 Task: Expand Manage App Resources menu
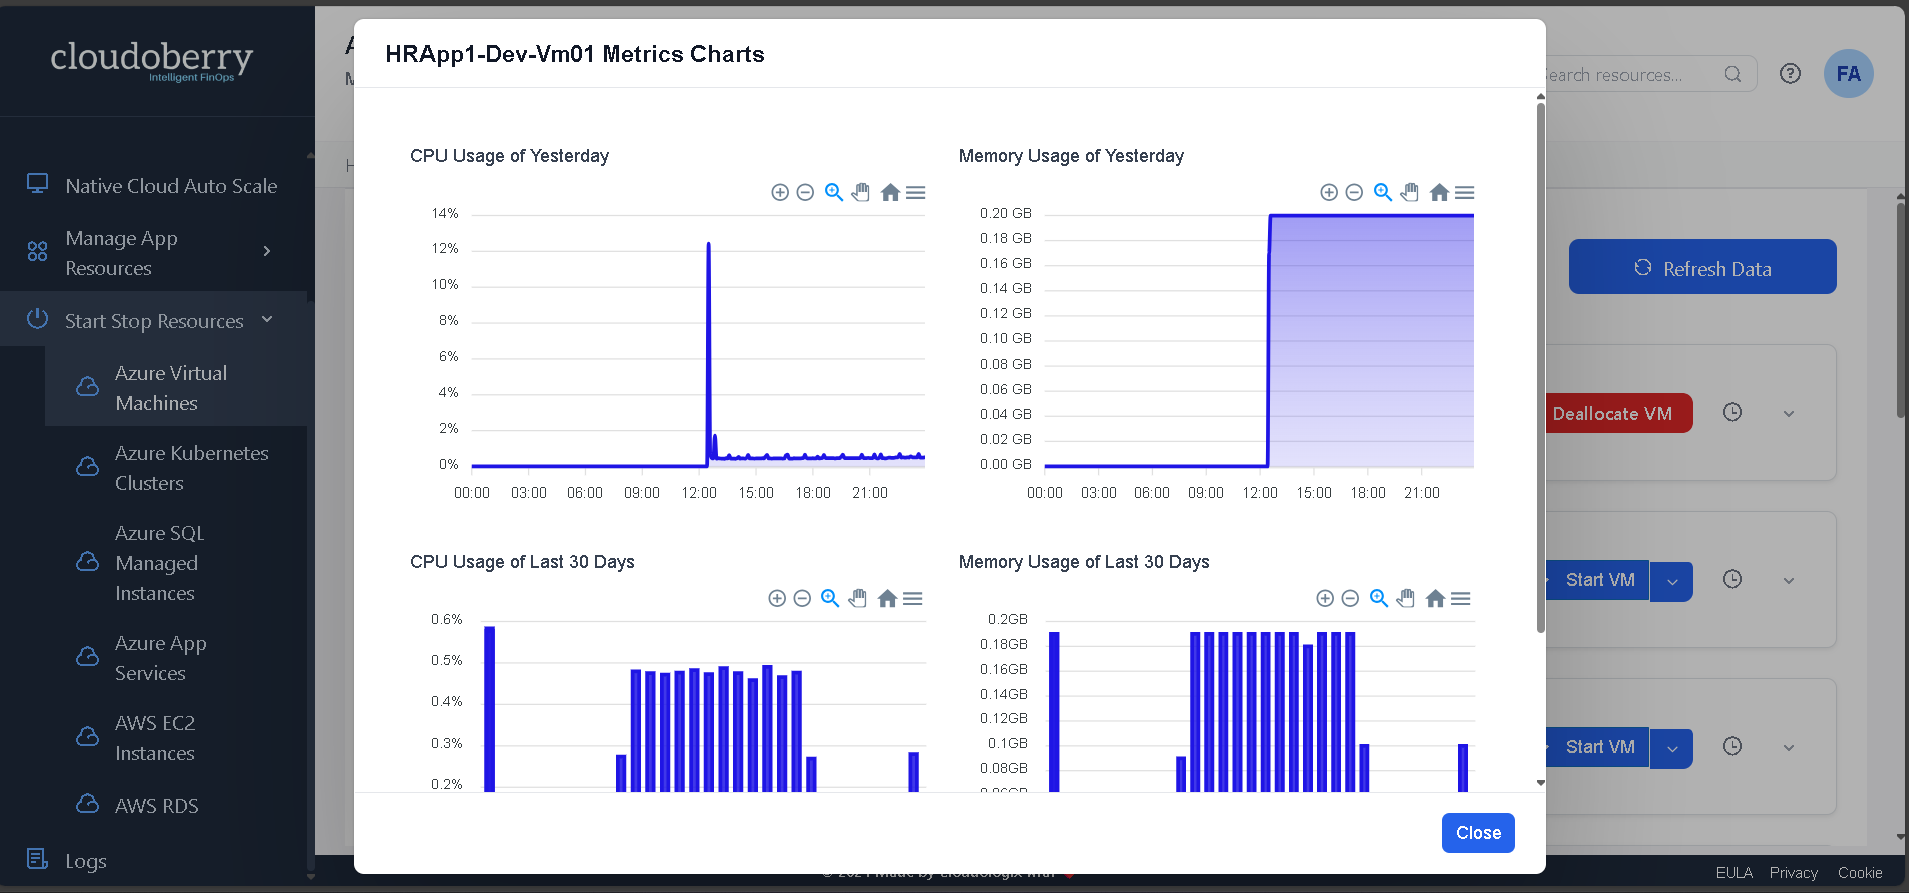coord(154,253)
